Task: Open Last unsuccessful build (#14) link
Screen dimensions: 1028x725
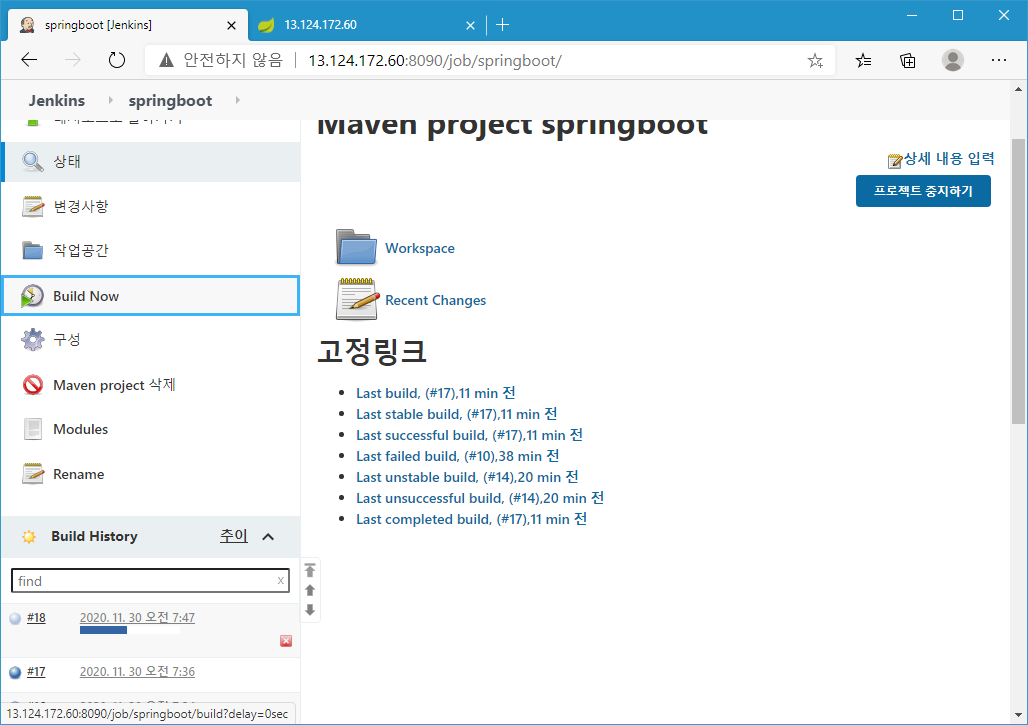Action: (480, 498)
